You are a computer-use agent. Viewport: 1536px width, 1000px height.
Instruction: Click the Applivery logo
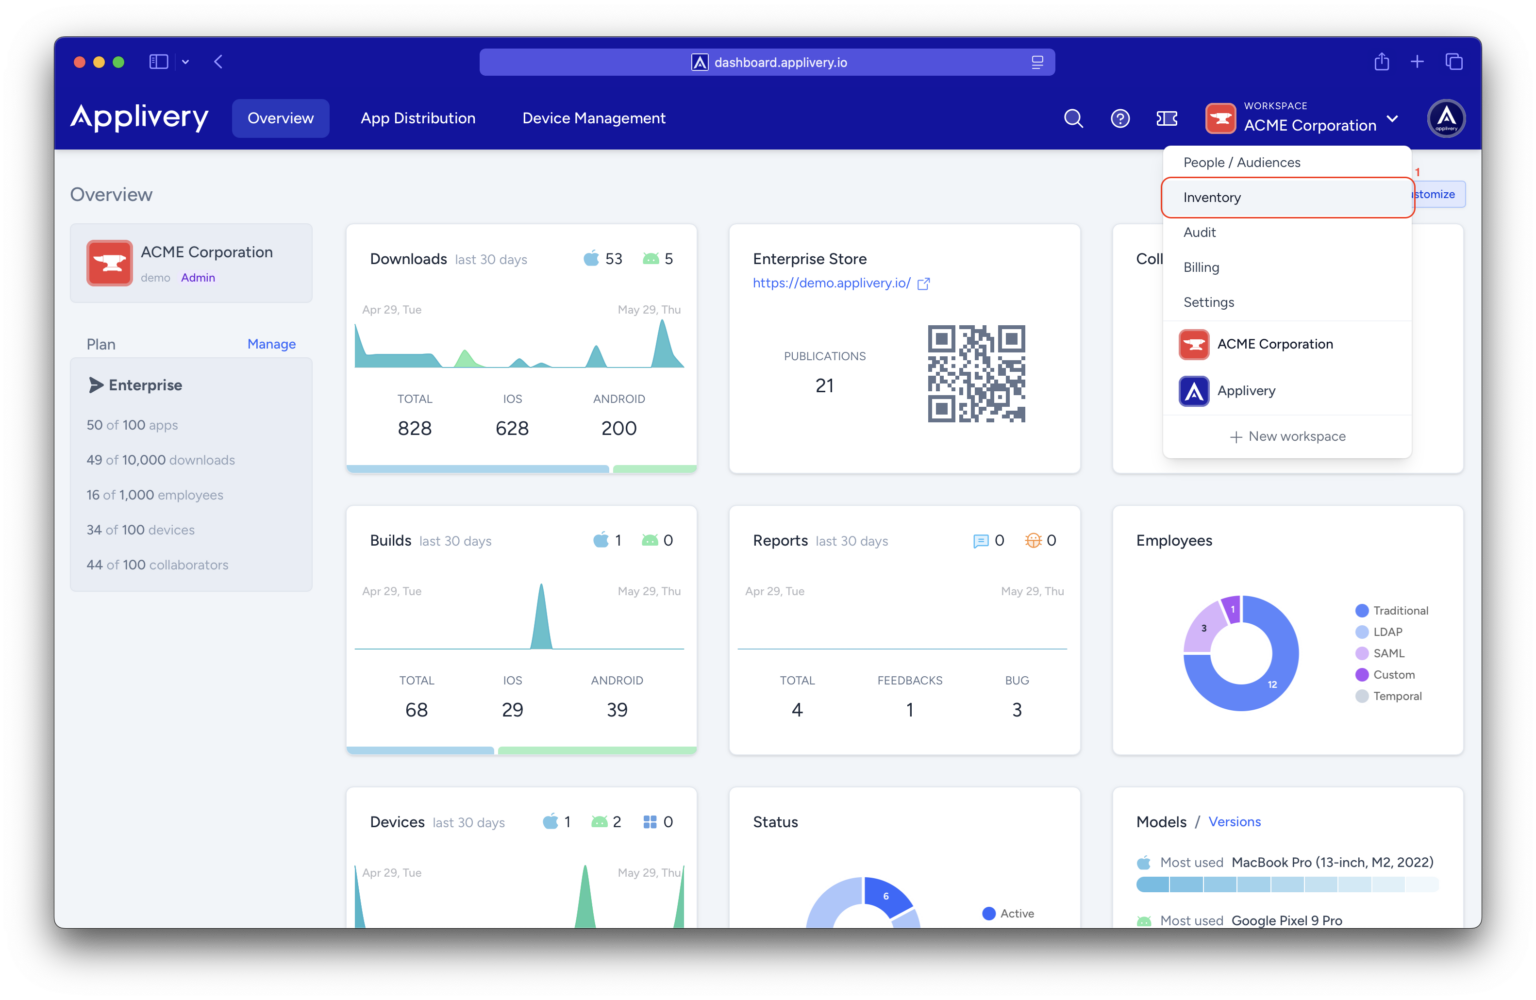(139, 117)
